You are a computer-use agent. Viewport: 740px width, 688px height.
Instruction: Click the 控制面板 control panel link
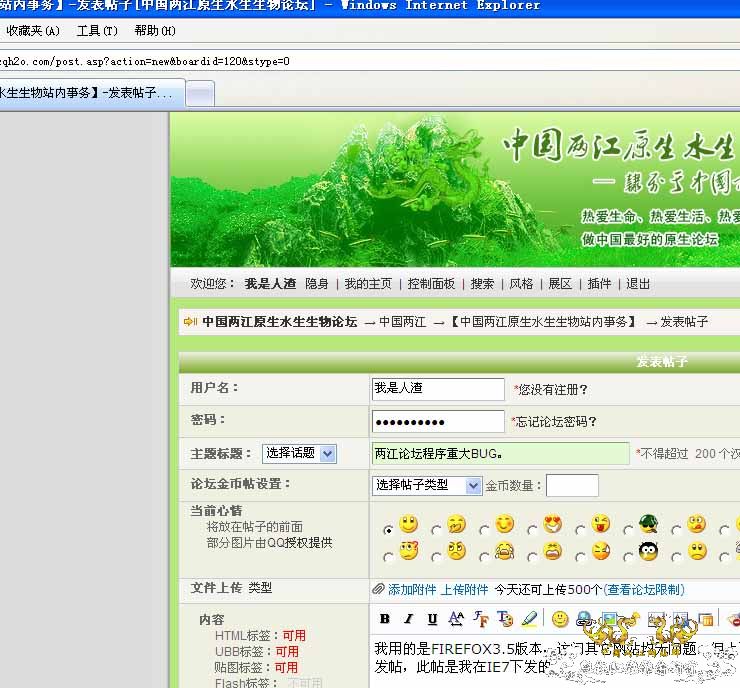click(431, 284)
